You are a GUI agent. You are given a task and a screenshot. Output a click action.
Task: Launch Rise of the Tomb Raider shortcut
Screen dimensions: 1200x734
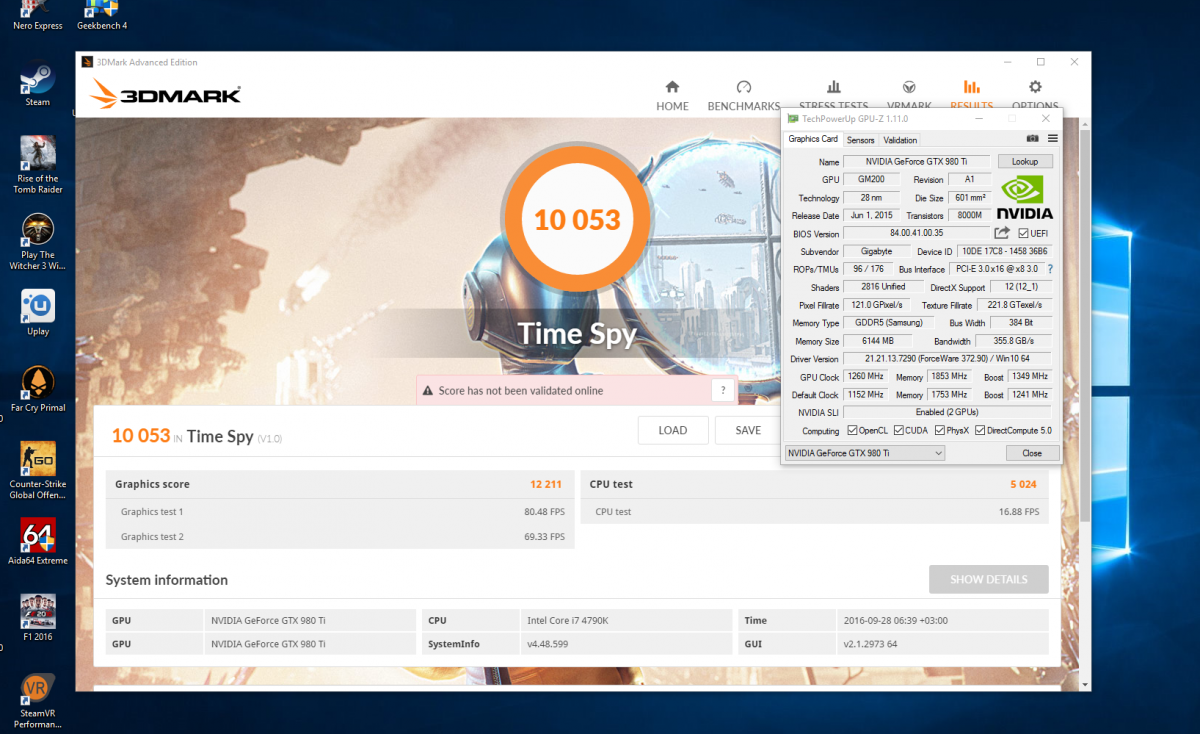38,165
